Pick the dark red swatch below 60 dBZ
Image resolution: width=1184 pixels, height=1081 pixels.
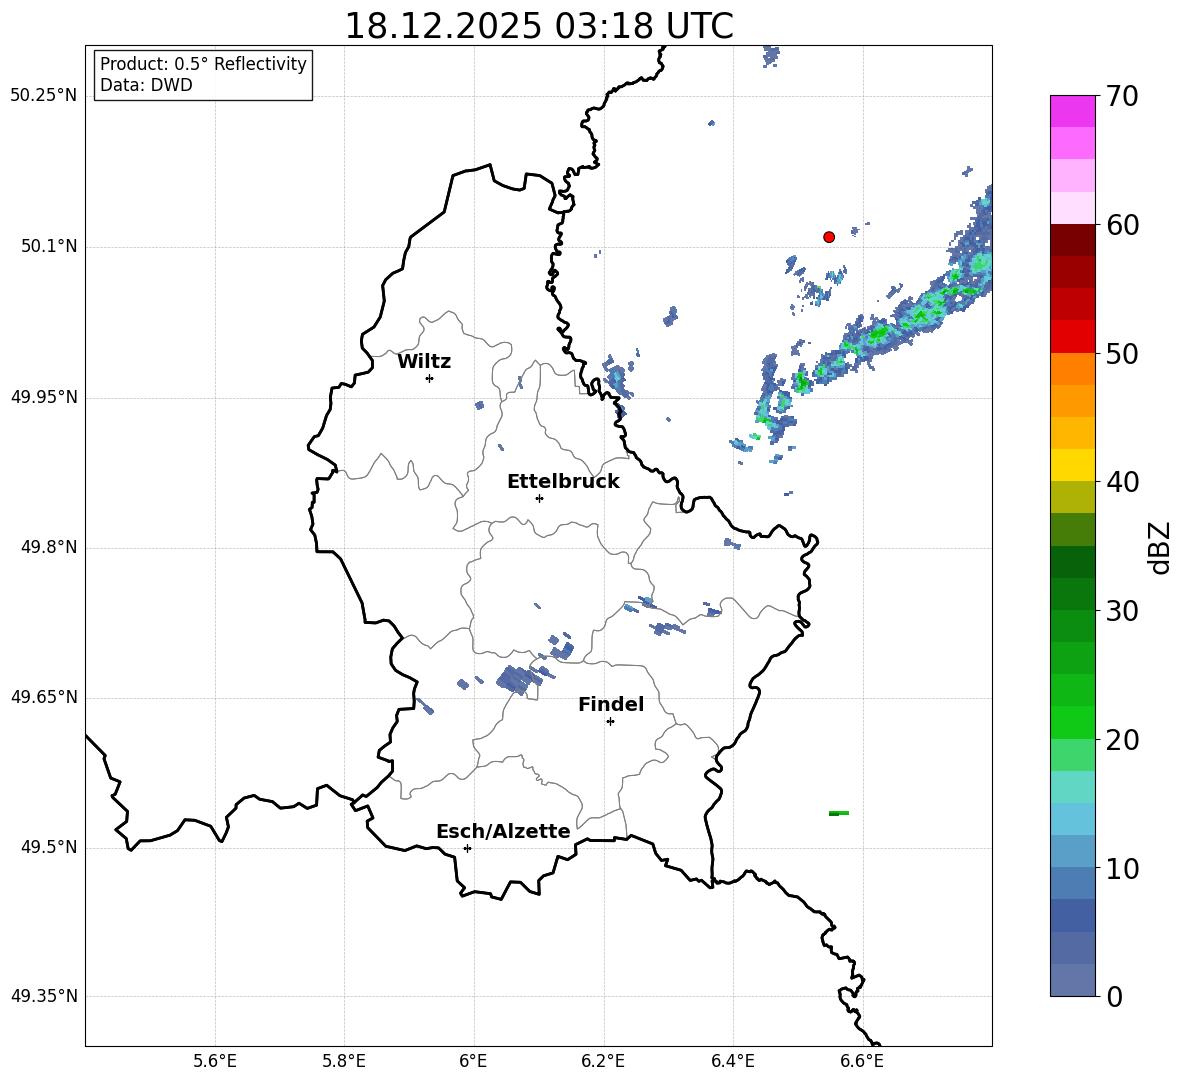pyautogui.click(x=1072, y=240)
